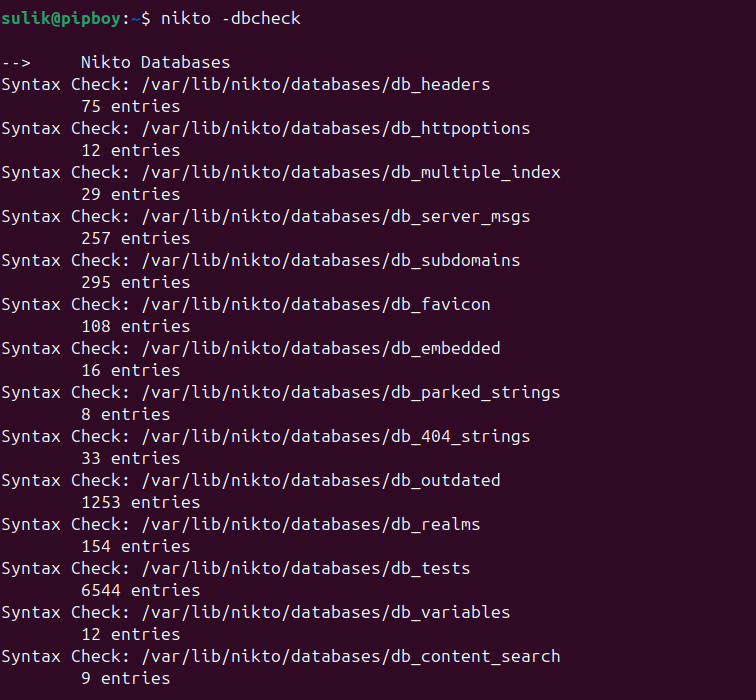756x700 pixels.
Task: Click the 257 entries line
Action: pyautogui.click(x=135, y=238)
